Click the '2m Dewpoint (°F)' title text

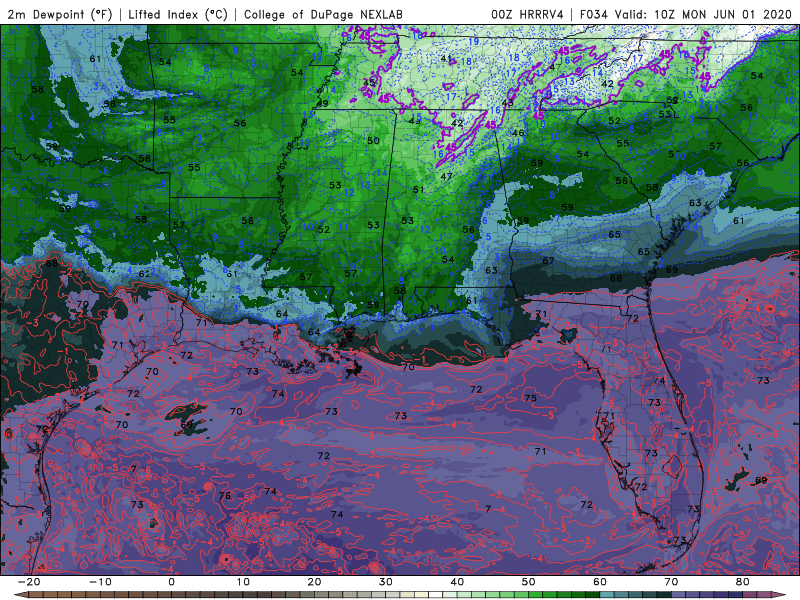[x=59, y=14]
